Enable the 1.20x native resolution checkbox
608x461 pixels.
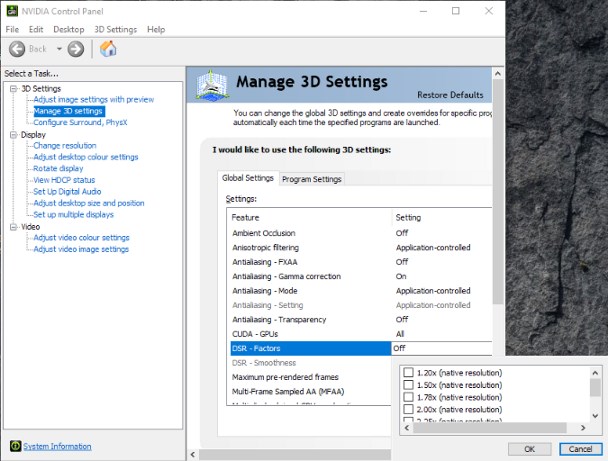pos(408,372)
